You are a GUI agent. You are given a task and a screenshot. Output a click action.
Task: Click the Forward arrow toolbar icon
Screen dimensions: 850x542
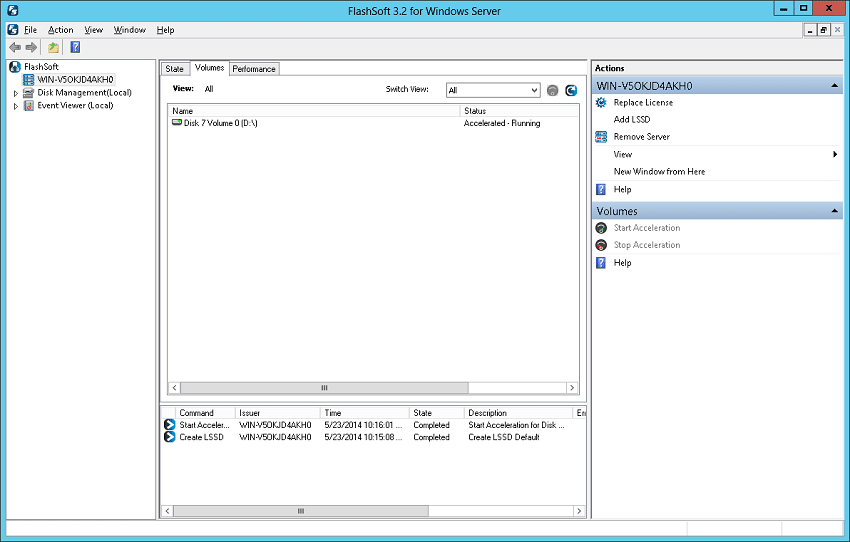tap(31, 47)
